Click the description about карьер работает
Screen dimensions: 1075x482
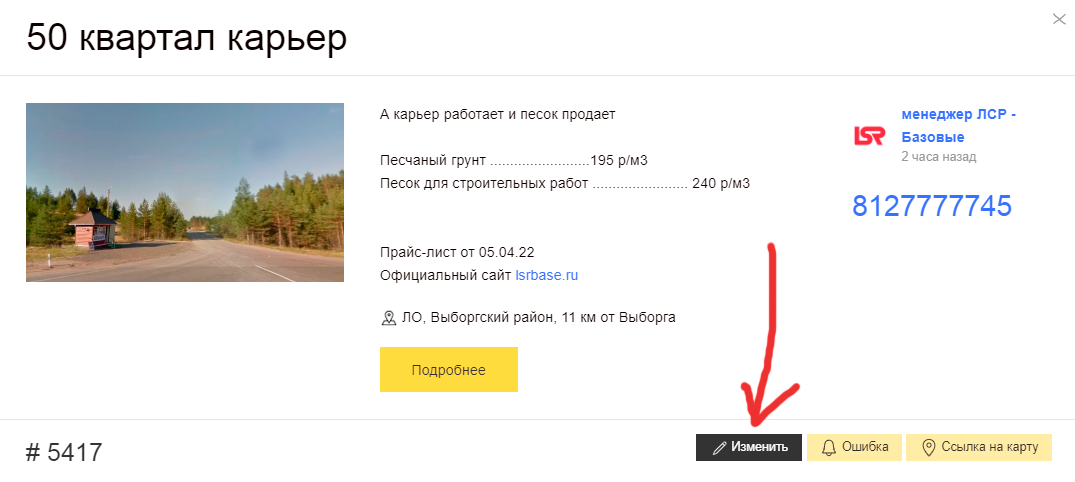498,114
